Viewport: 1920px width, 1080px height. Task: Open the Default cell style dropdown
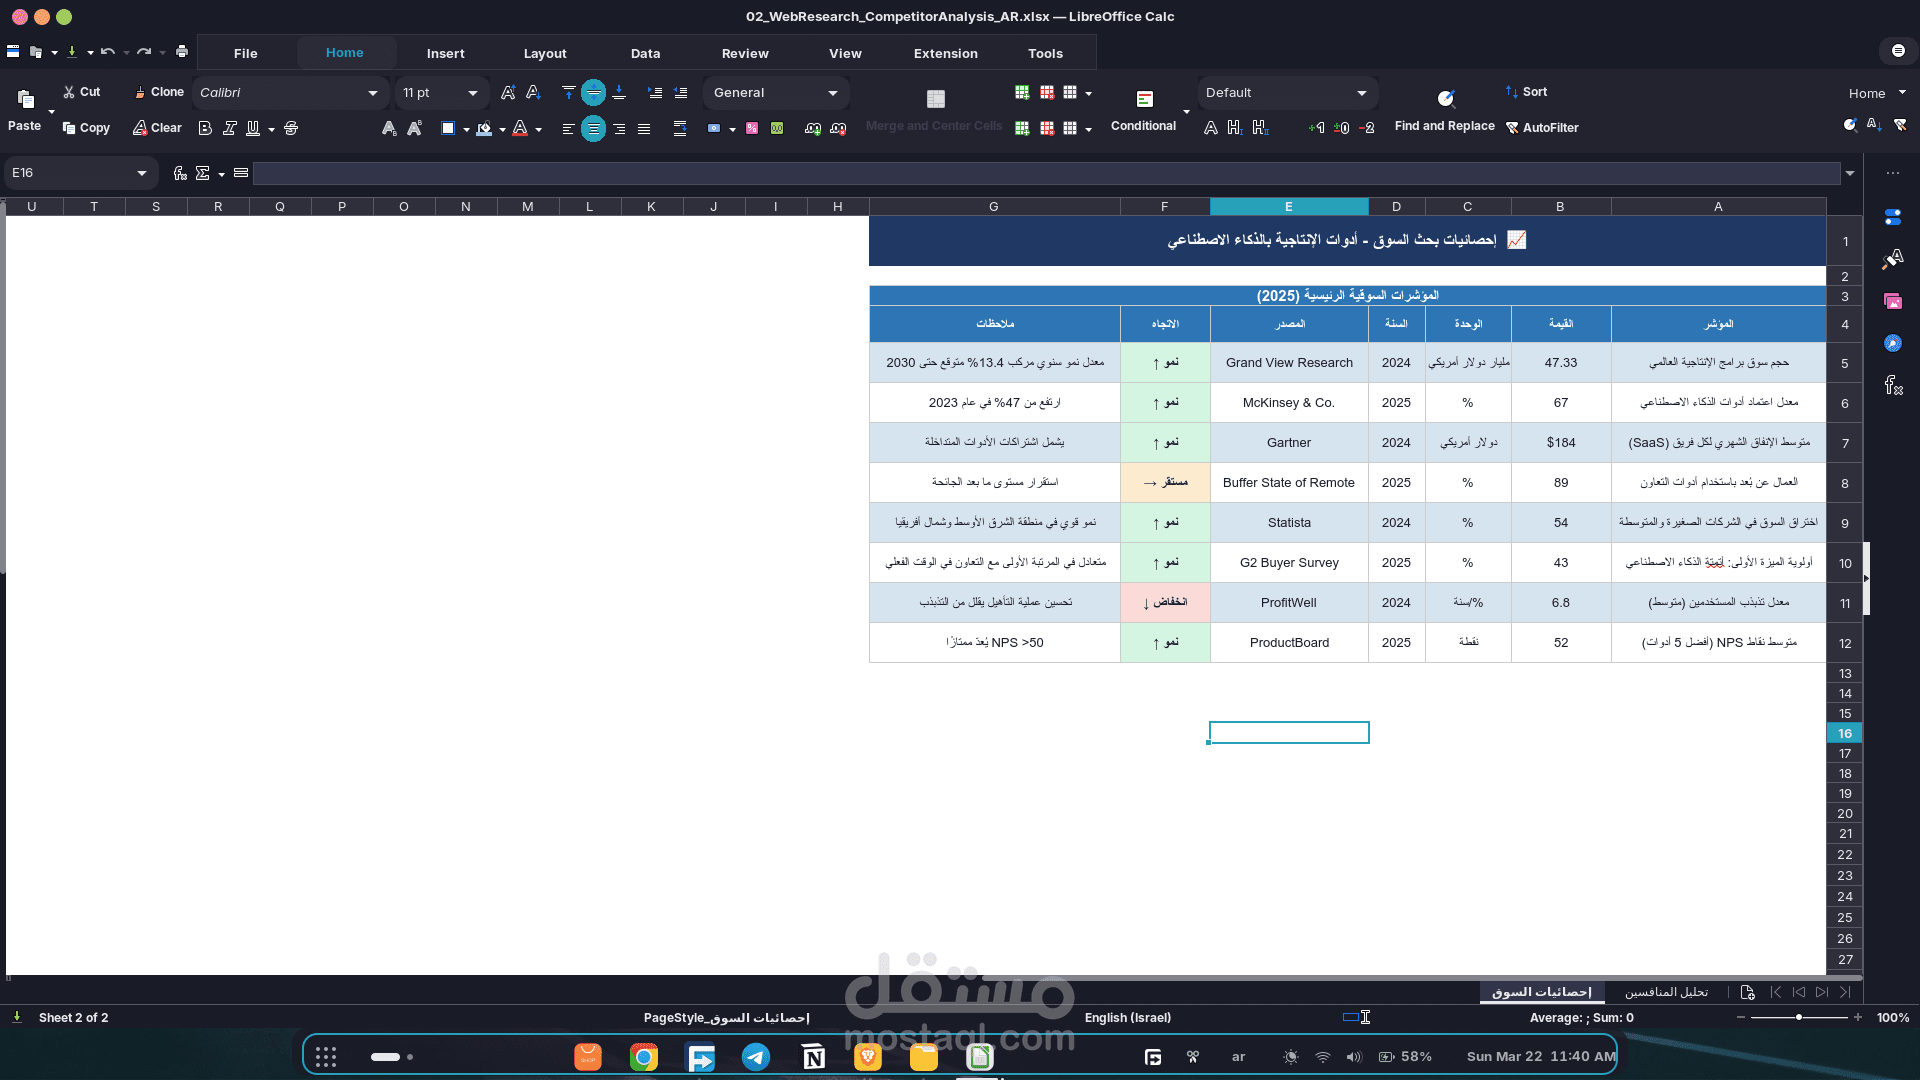(1361, 93)
